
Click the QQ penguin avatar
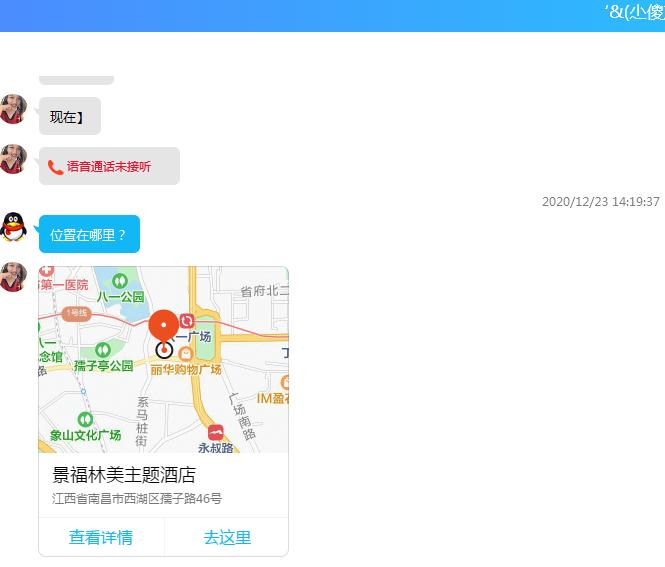tap(13, 227)
